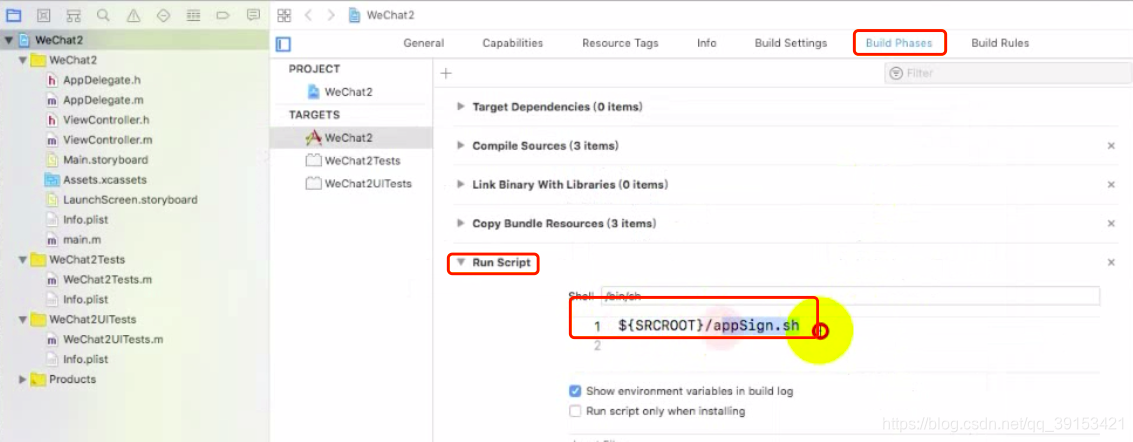Click the Shell path input field
The height and width of the screenshot is (442, 1133).
coord(850,295)
